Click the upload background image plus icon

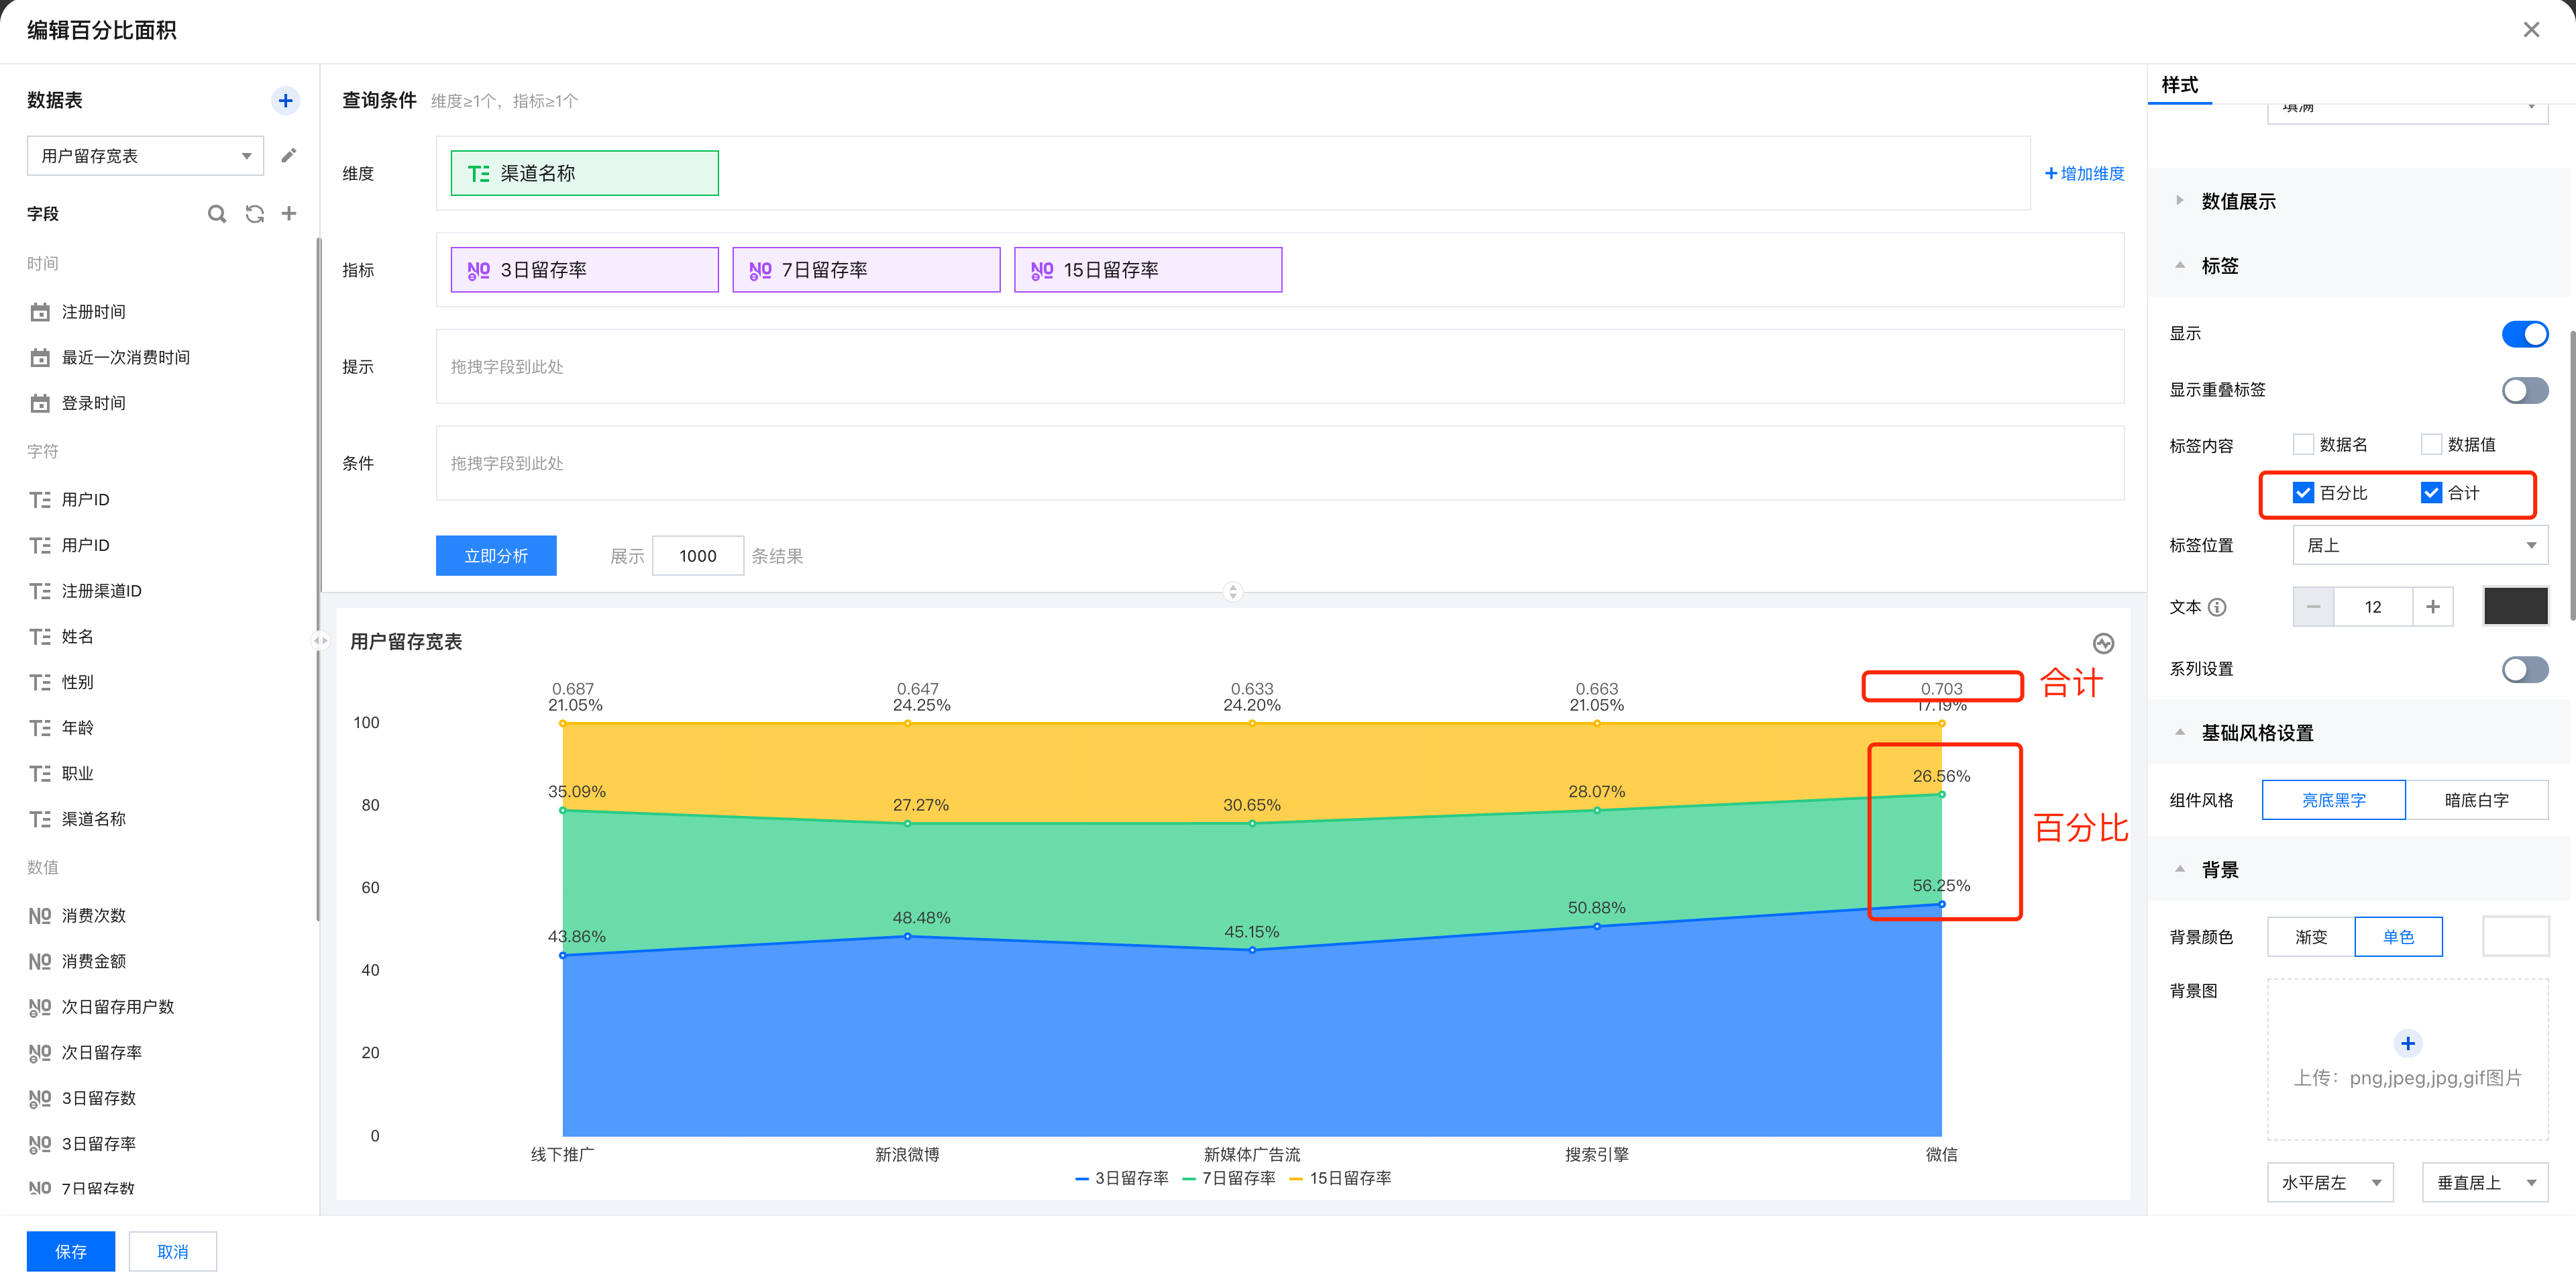pos(2407,1043)
